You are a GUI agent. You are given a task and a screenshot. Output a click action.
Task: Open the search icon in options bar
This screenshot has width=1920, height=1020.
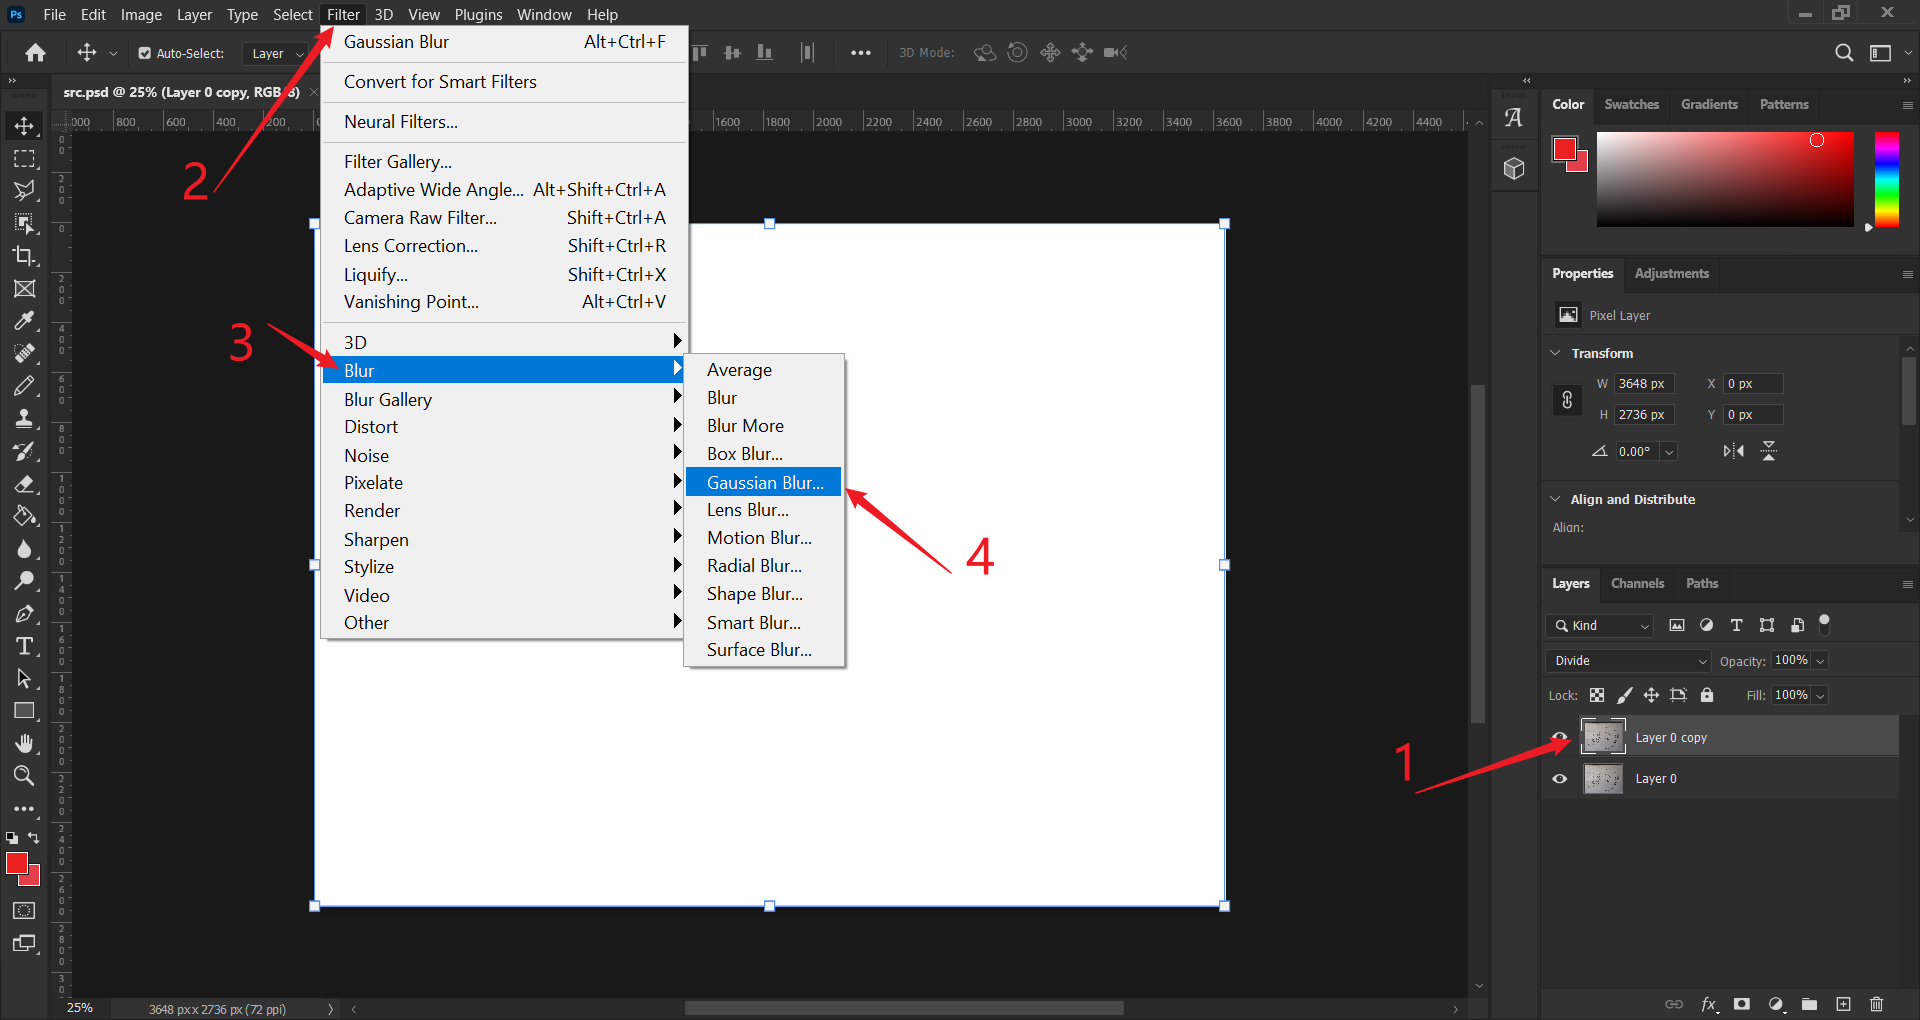click(x=1844, y=53)
